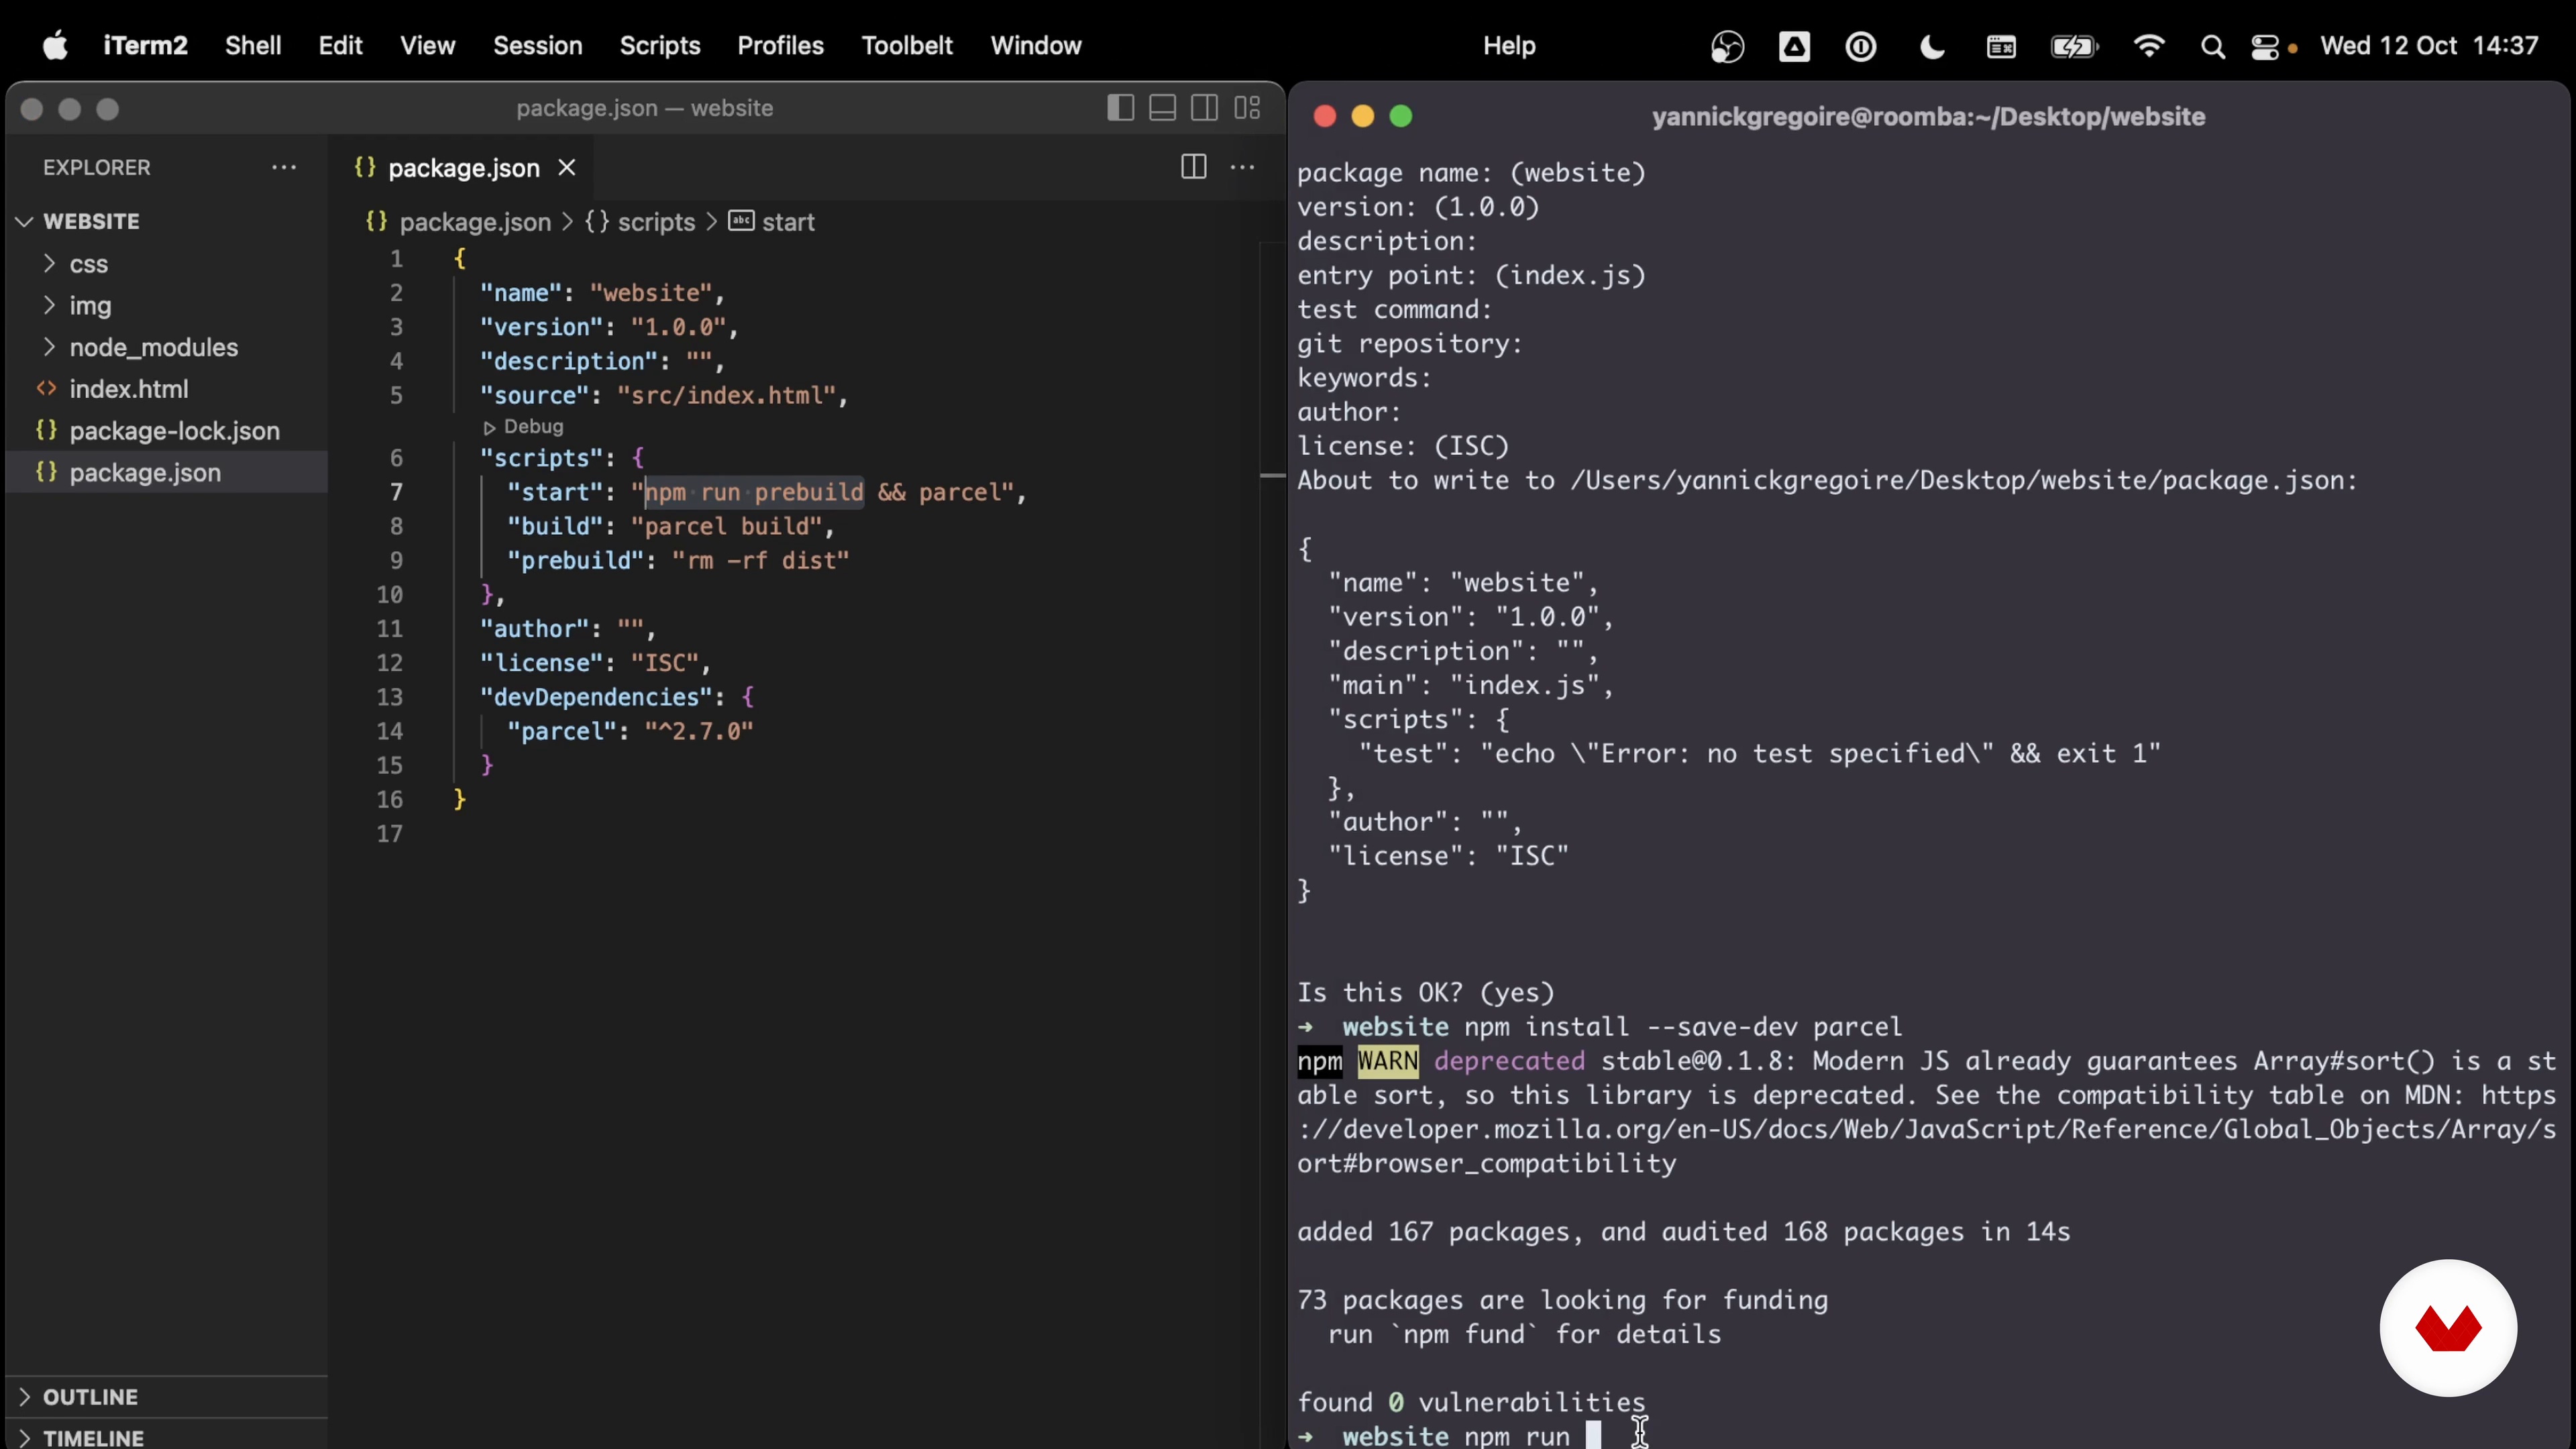Open index.html in Explorer
Viewport: 2576px width, 1449px height.
coord(128,389)
